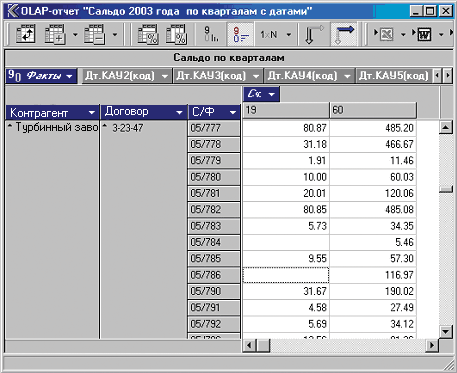Open dropdown next to collapse table icon

coord(115,34)
